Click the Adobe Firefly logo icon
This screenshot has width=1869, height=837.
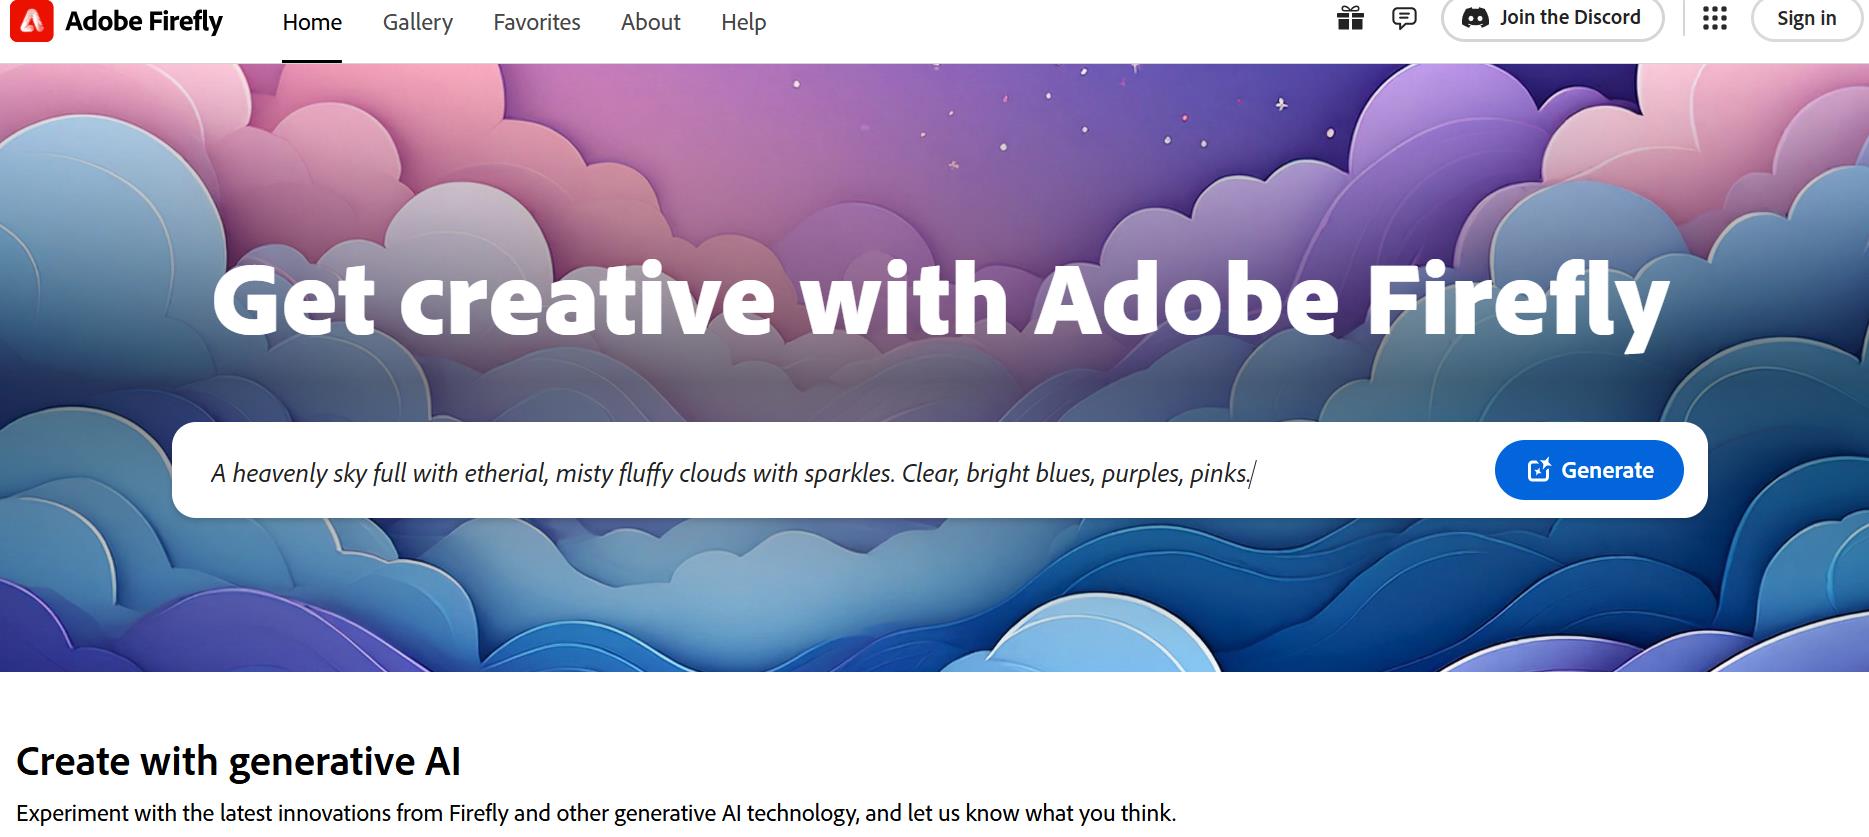point(31,21)
